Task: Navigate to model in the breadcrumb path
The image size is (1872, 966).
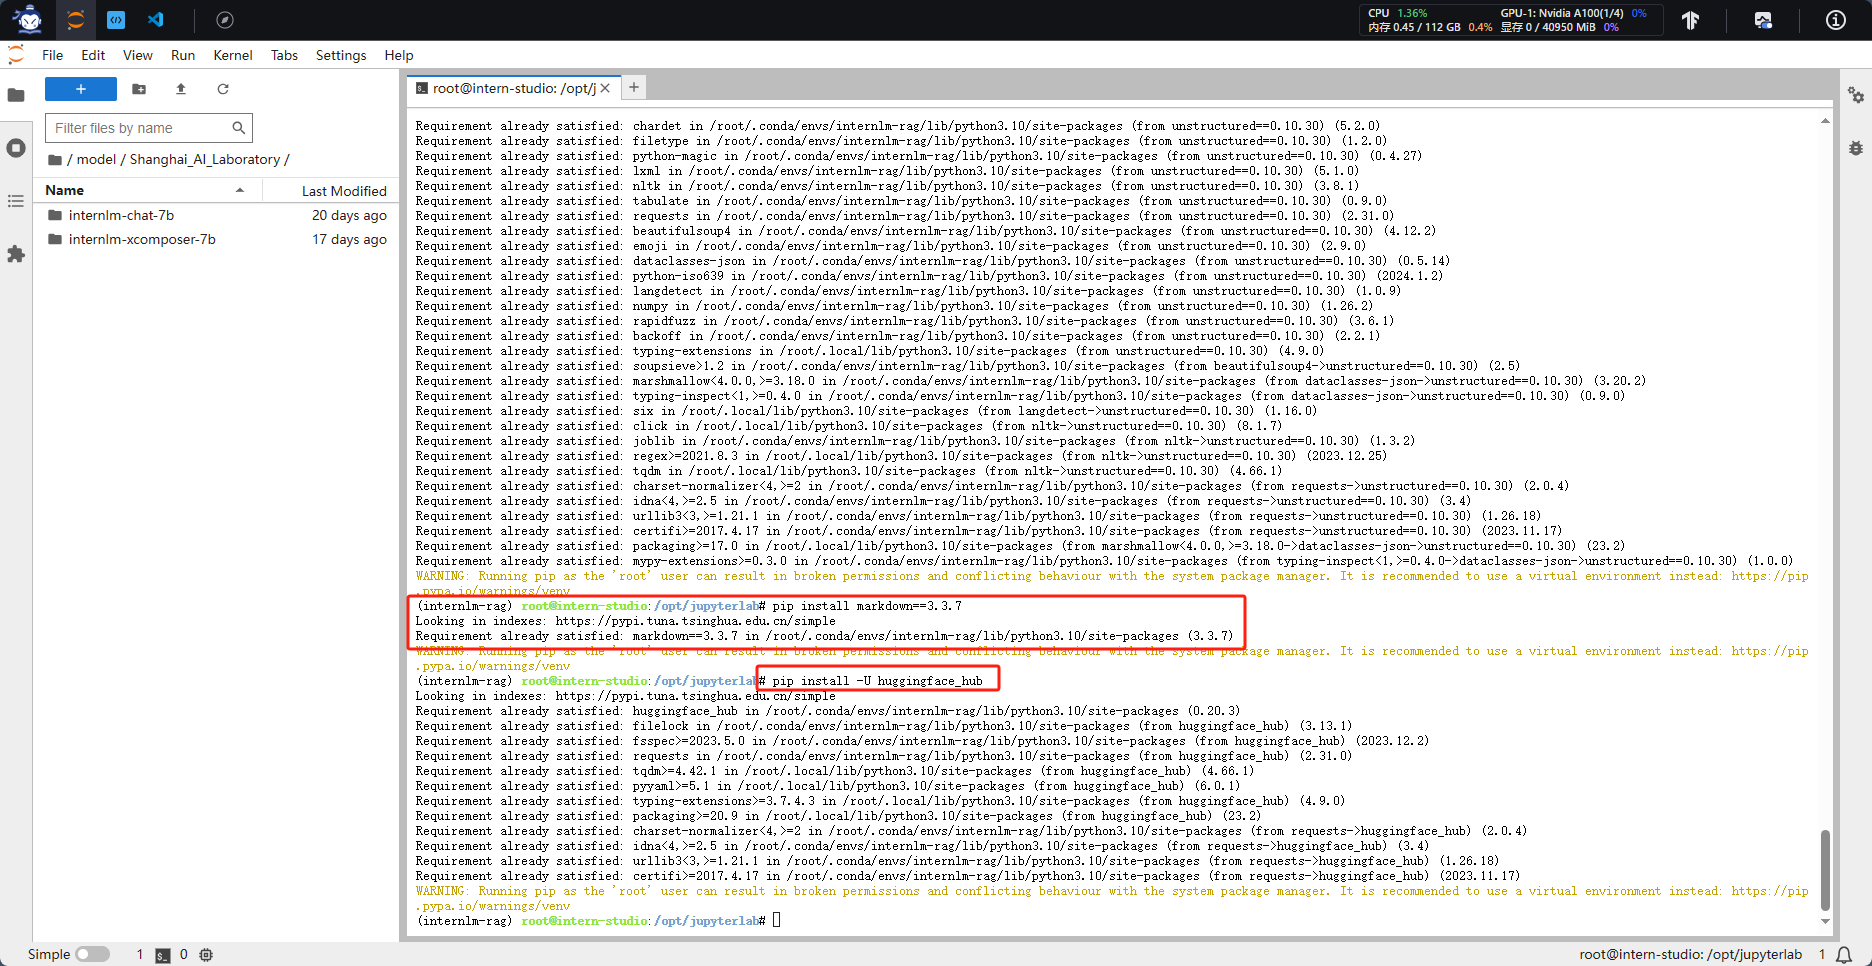Action: tap(96, 159)
